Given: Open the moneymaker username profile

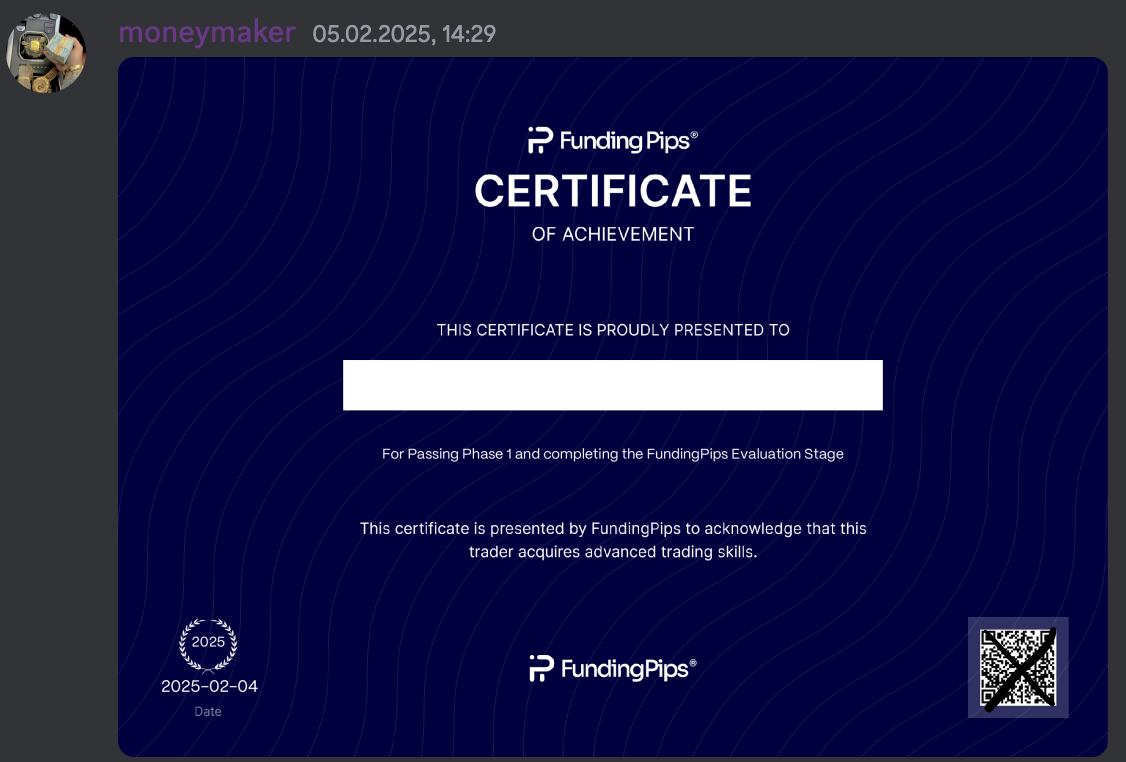Looking at the screenshot, I should [207, 32].
